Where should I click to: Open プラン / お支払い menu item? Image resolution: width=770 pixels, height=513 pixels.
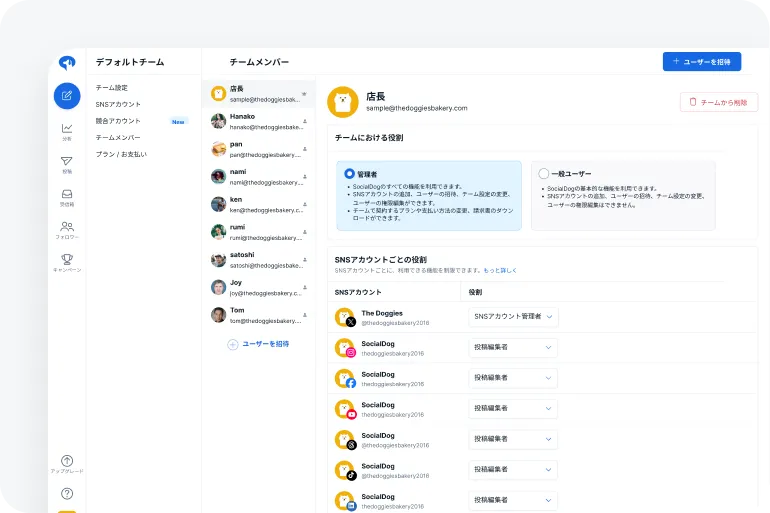[x=121, y=154]
